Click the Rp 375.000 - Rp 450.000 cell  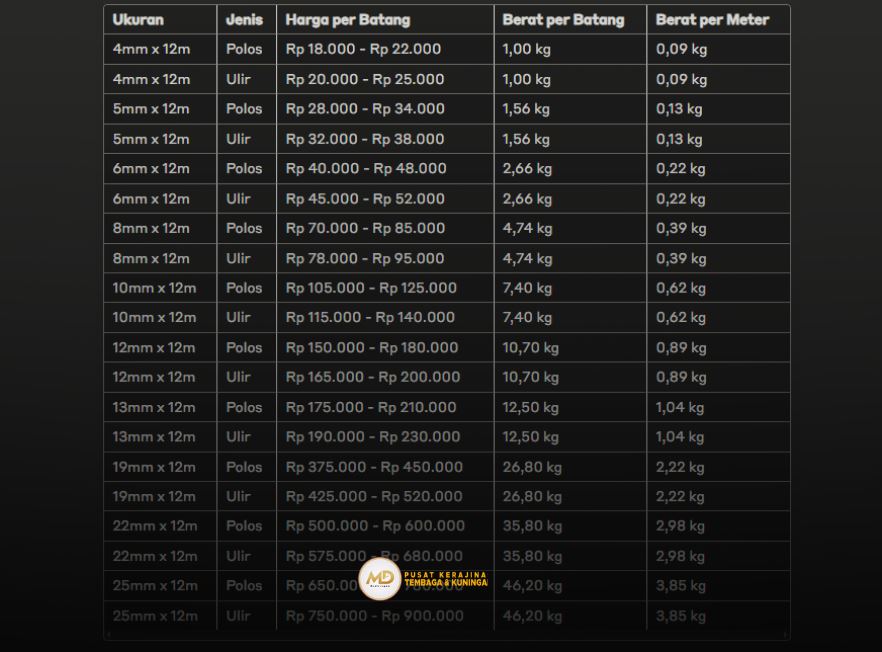pyautogui.click(x=374, y=467)
